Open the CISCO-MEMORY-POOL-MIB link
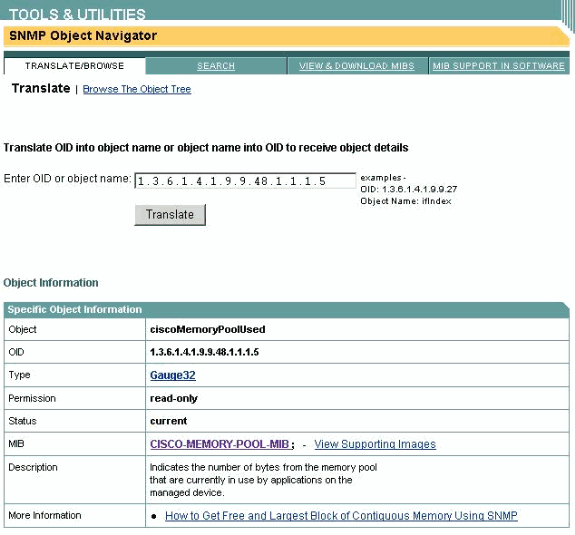 point(220,444)
